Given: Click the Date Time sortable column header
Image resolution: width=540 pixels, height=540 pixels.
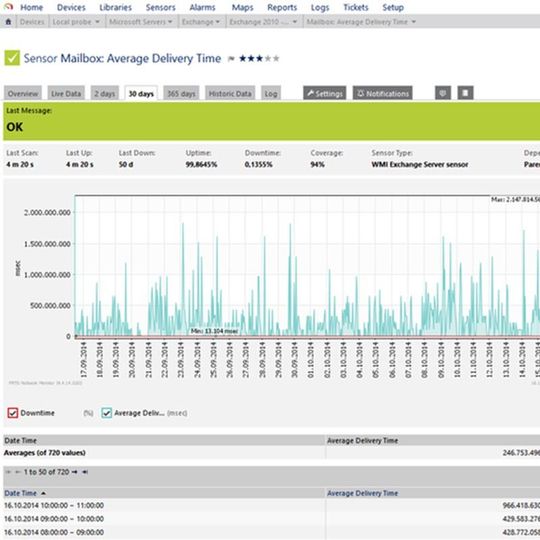Looking at the screenshot, I should point(20,493).
